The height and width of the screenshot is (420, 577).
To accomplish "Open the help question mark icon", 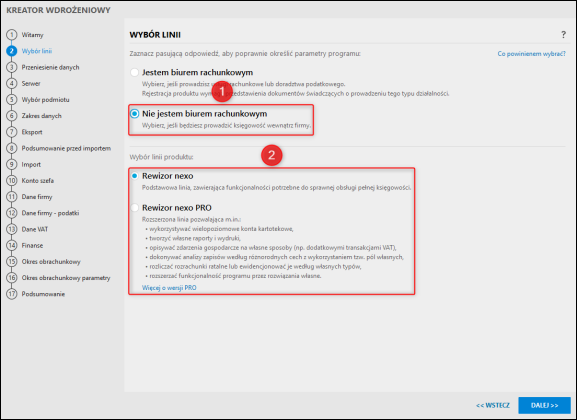I will click(563, 35).
